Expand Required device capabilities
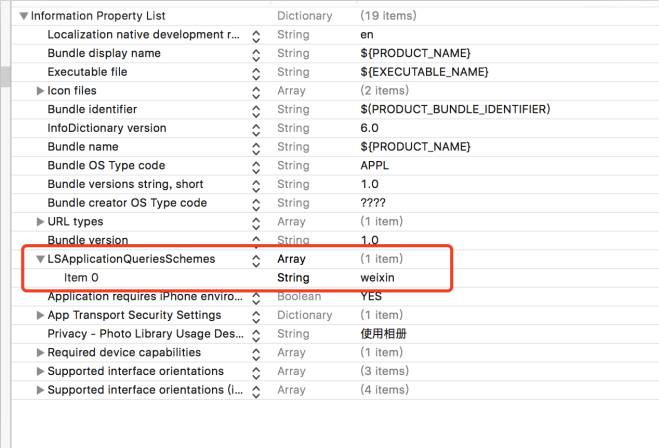Image resolution: width=659 pixels, height=448 pixels. tap(40, 353)
